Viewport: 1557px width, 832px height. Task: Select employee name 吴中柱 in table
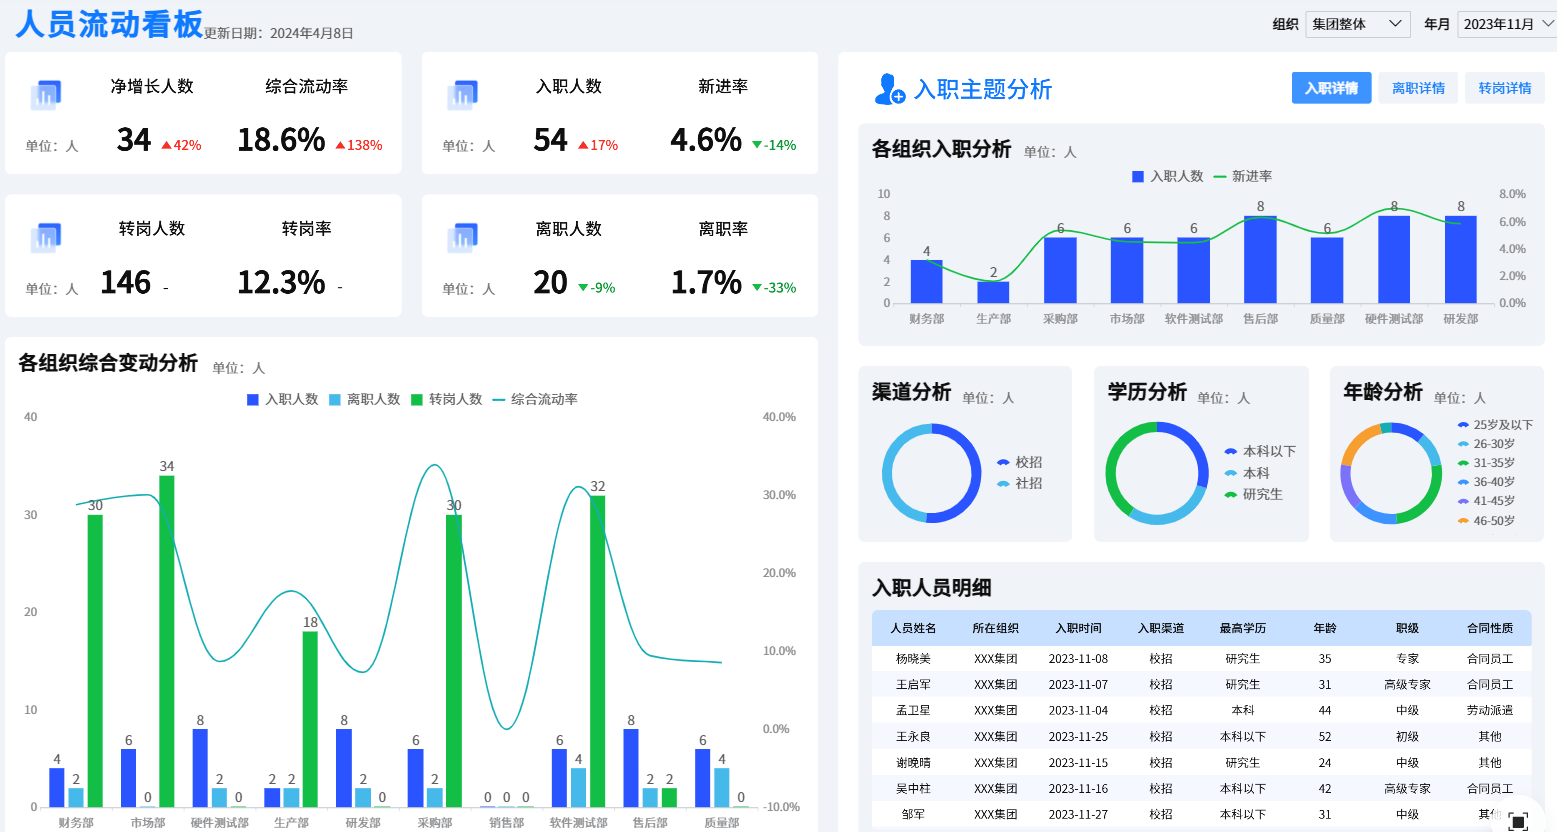click(913, 788)
